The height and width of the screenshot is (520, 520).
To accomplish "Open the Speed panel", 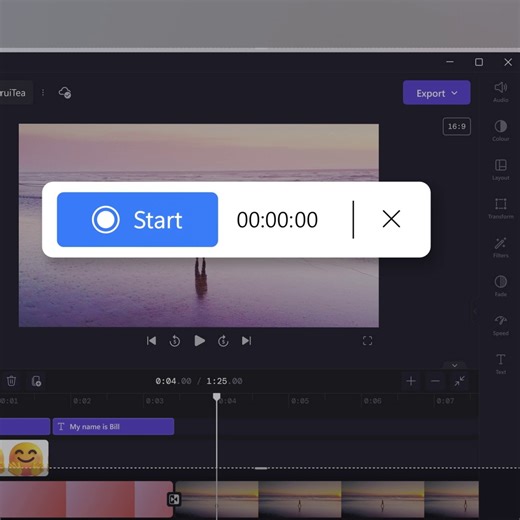I will (501, 325).
